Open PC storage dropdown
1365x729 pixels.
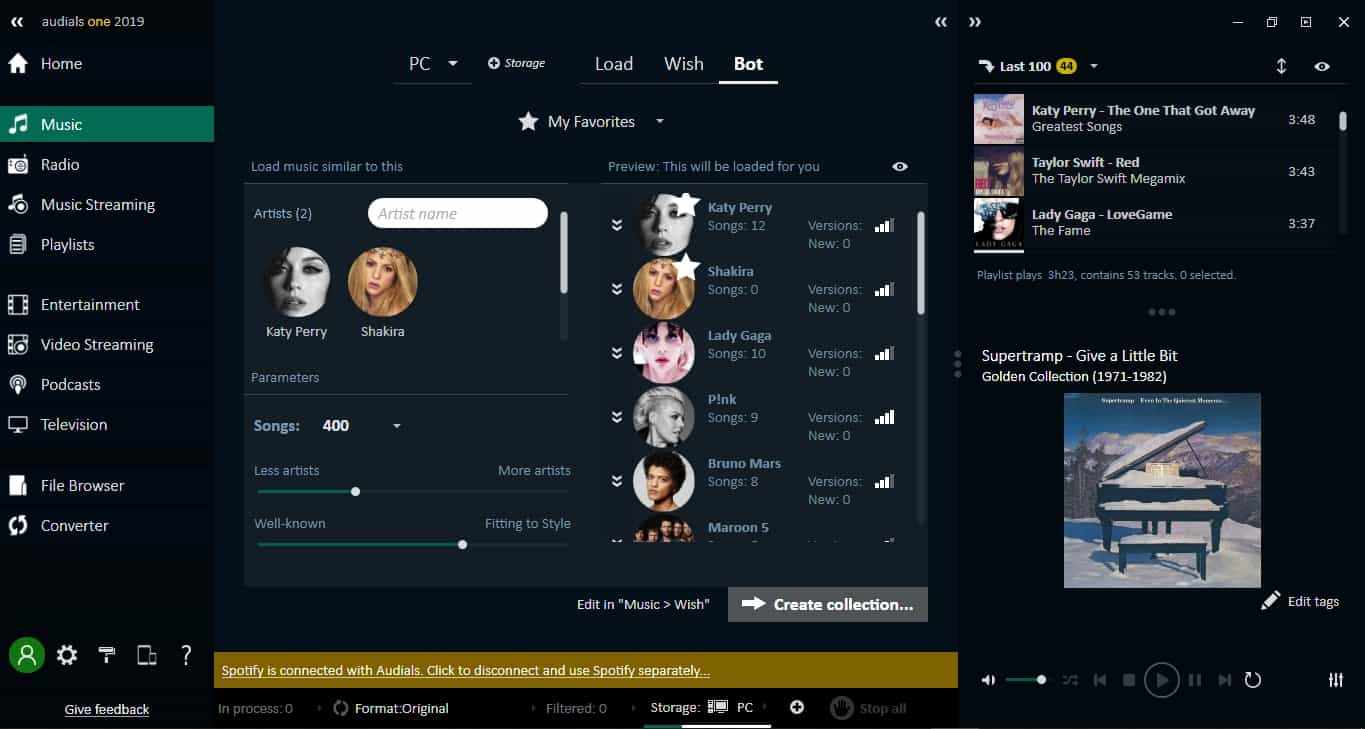point(433,64)
